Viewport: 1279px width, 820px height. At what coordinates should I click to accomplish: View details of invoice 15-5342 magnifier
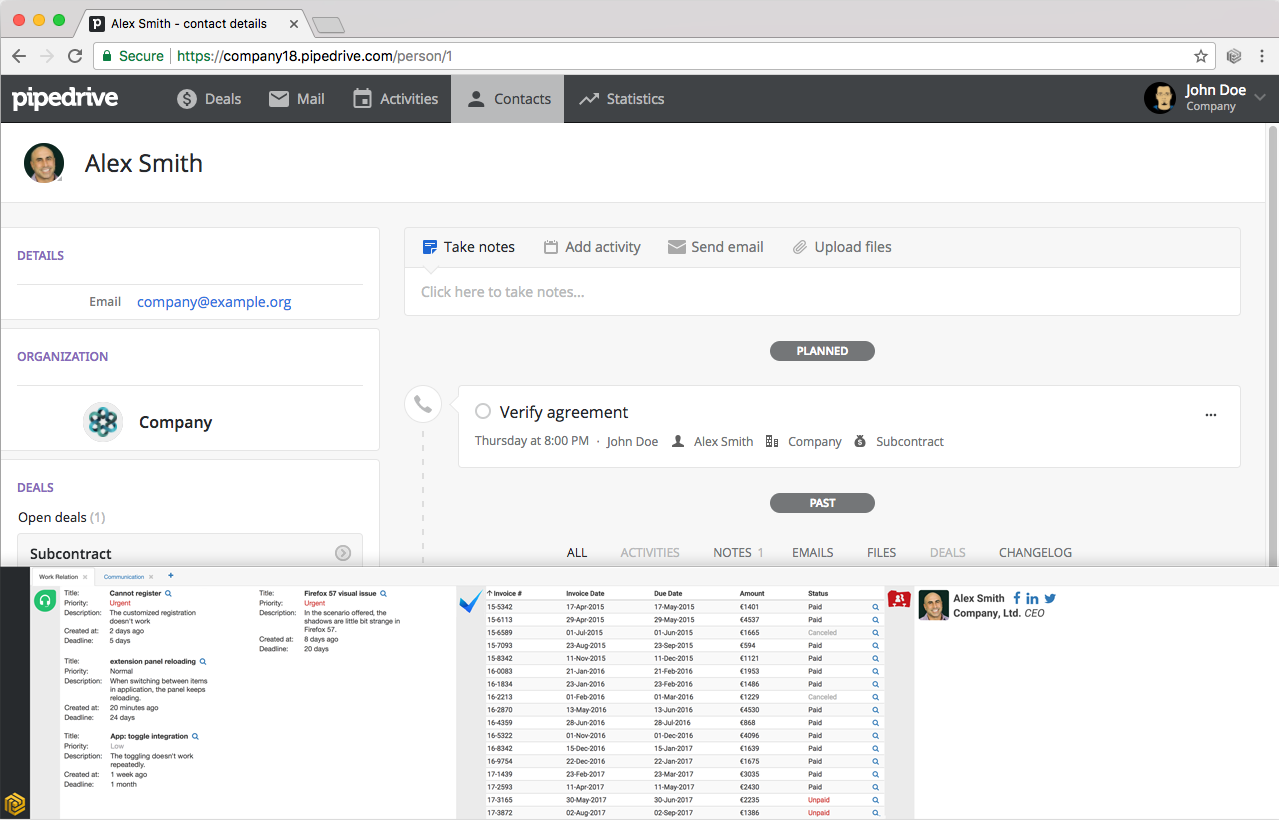pyautogui.click(x=875, y=607)
